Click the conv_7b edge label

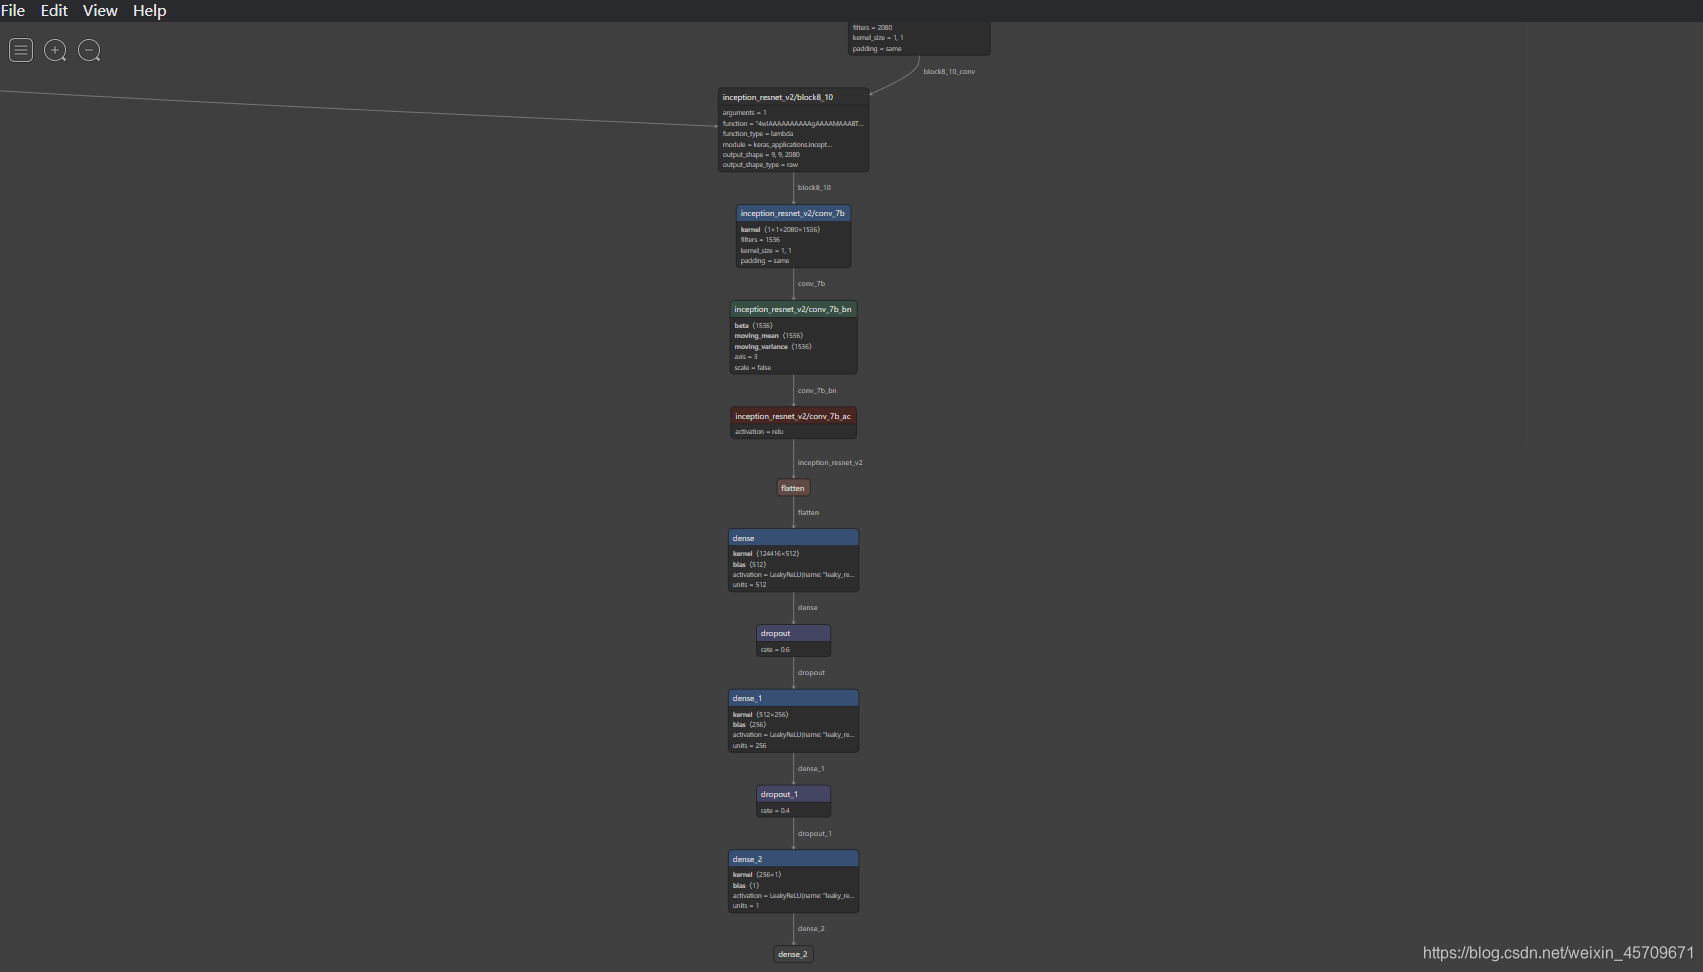click(811, 284)
